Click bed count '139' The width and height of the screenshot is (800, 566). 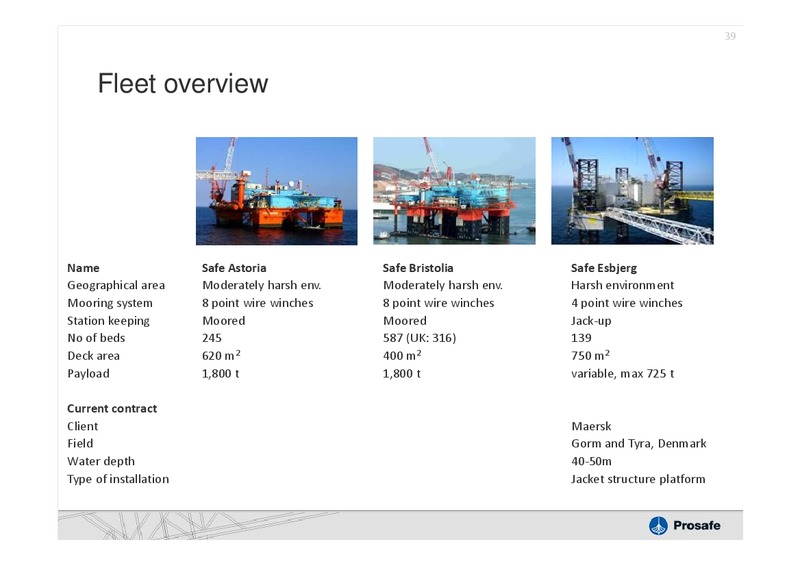tap(581, 338)
